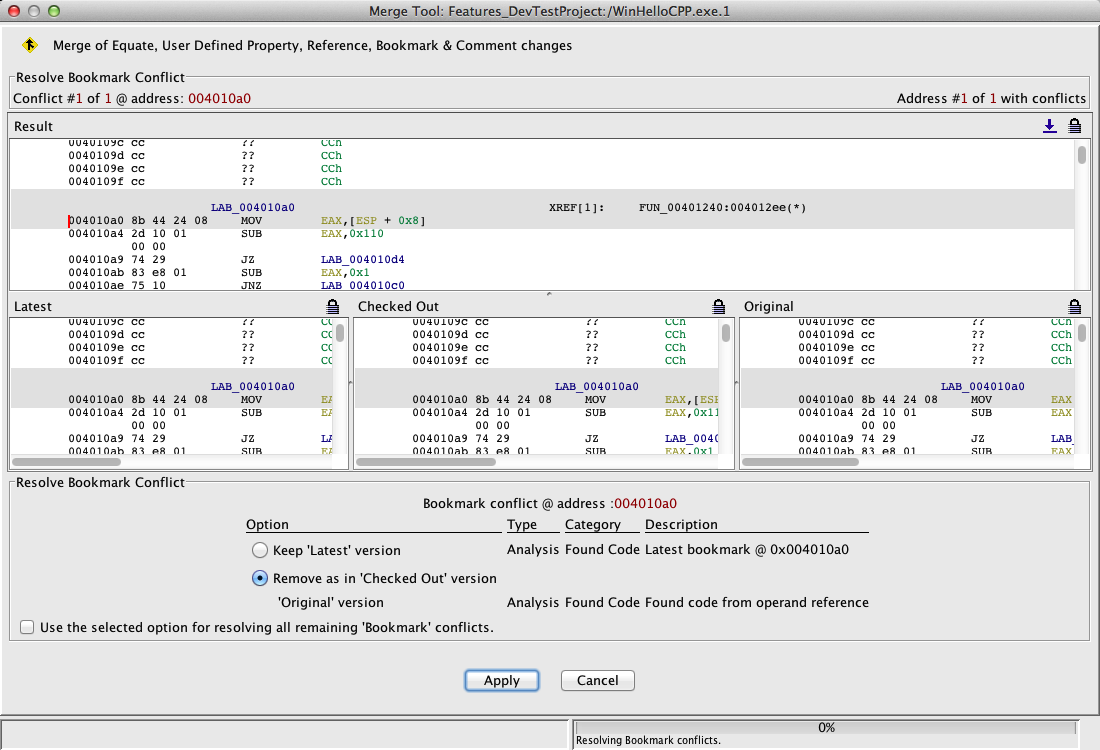This screenshot has width=1100, height=750.
Task: Click the FUN_00401240 XREF in Result listing
Action: [722, 208]
